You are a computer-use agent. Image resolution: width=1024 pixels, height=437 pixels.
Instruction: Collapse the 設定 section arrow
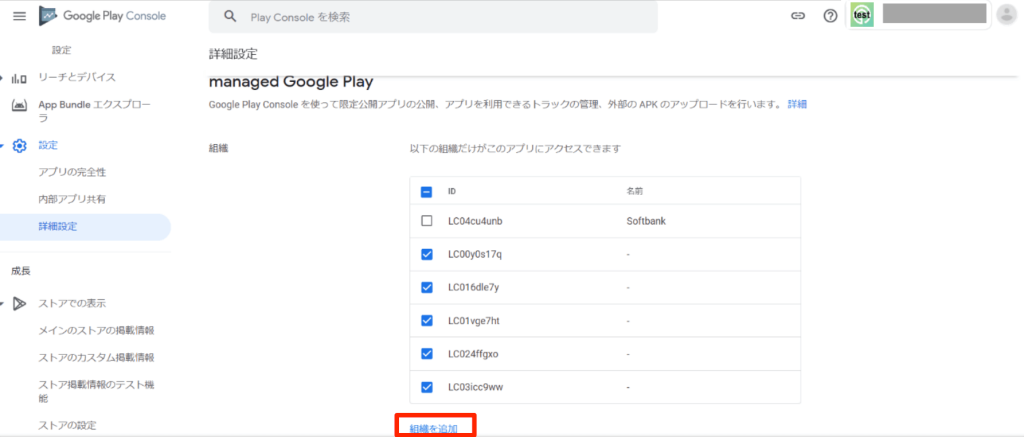tap(3, 146)
